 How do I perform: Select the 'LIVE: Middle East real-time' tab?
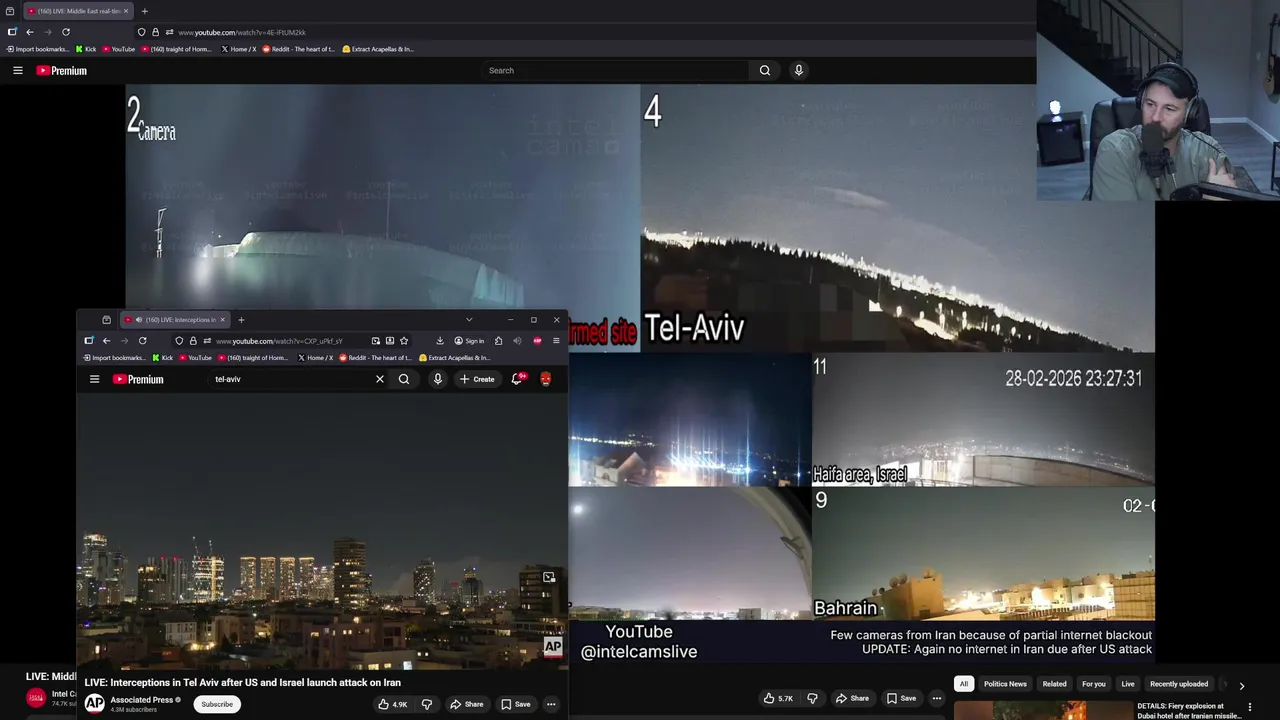tap(78, 11)
